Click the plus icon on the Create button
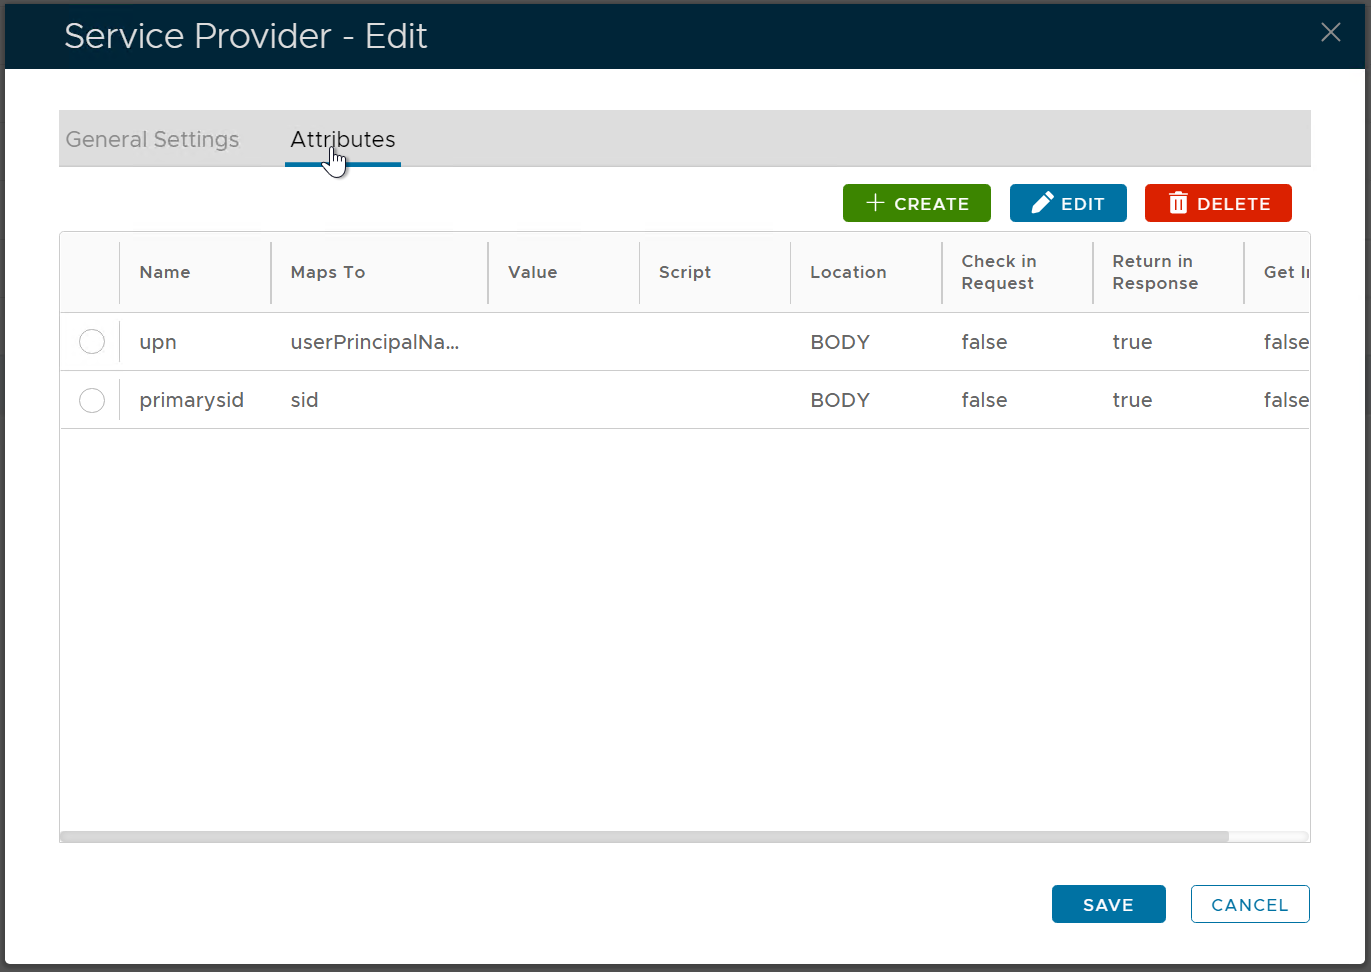This screenshot has width=1371, height=972. tap(875, 203)
